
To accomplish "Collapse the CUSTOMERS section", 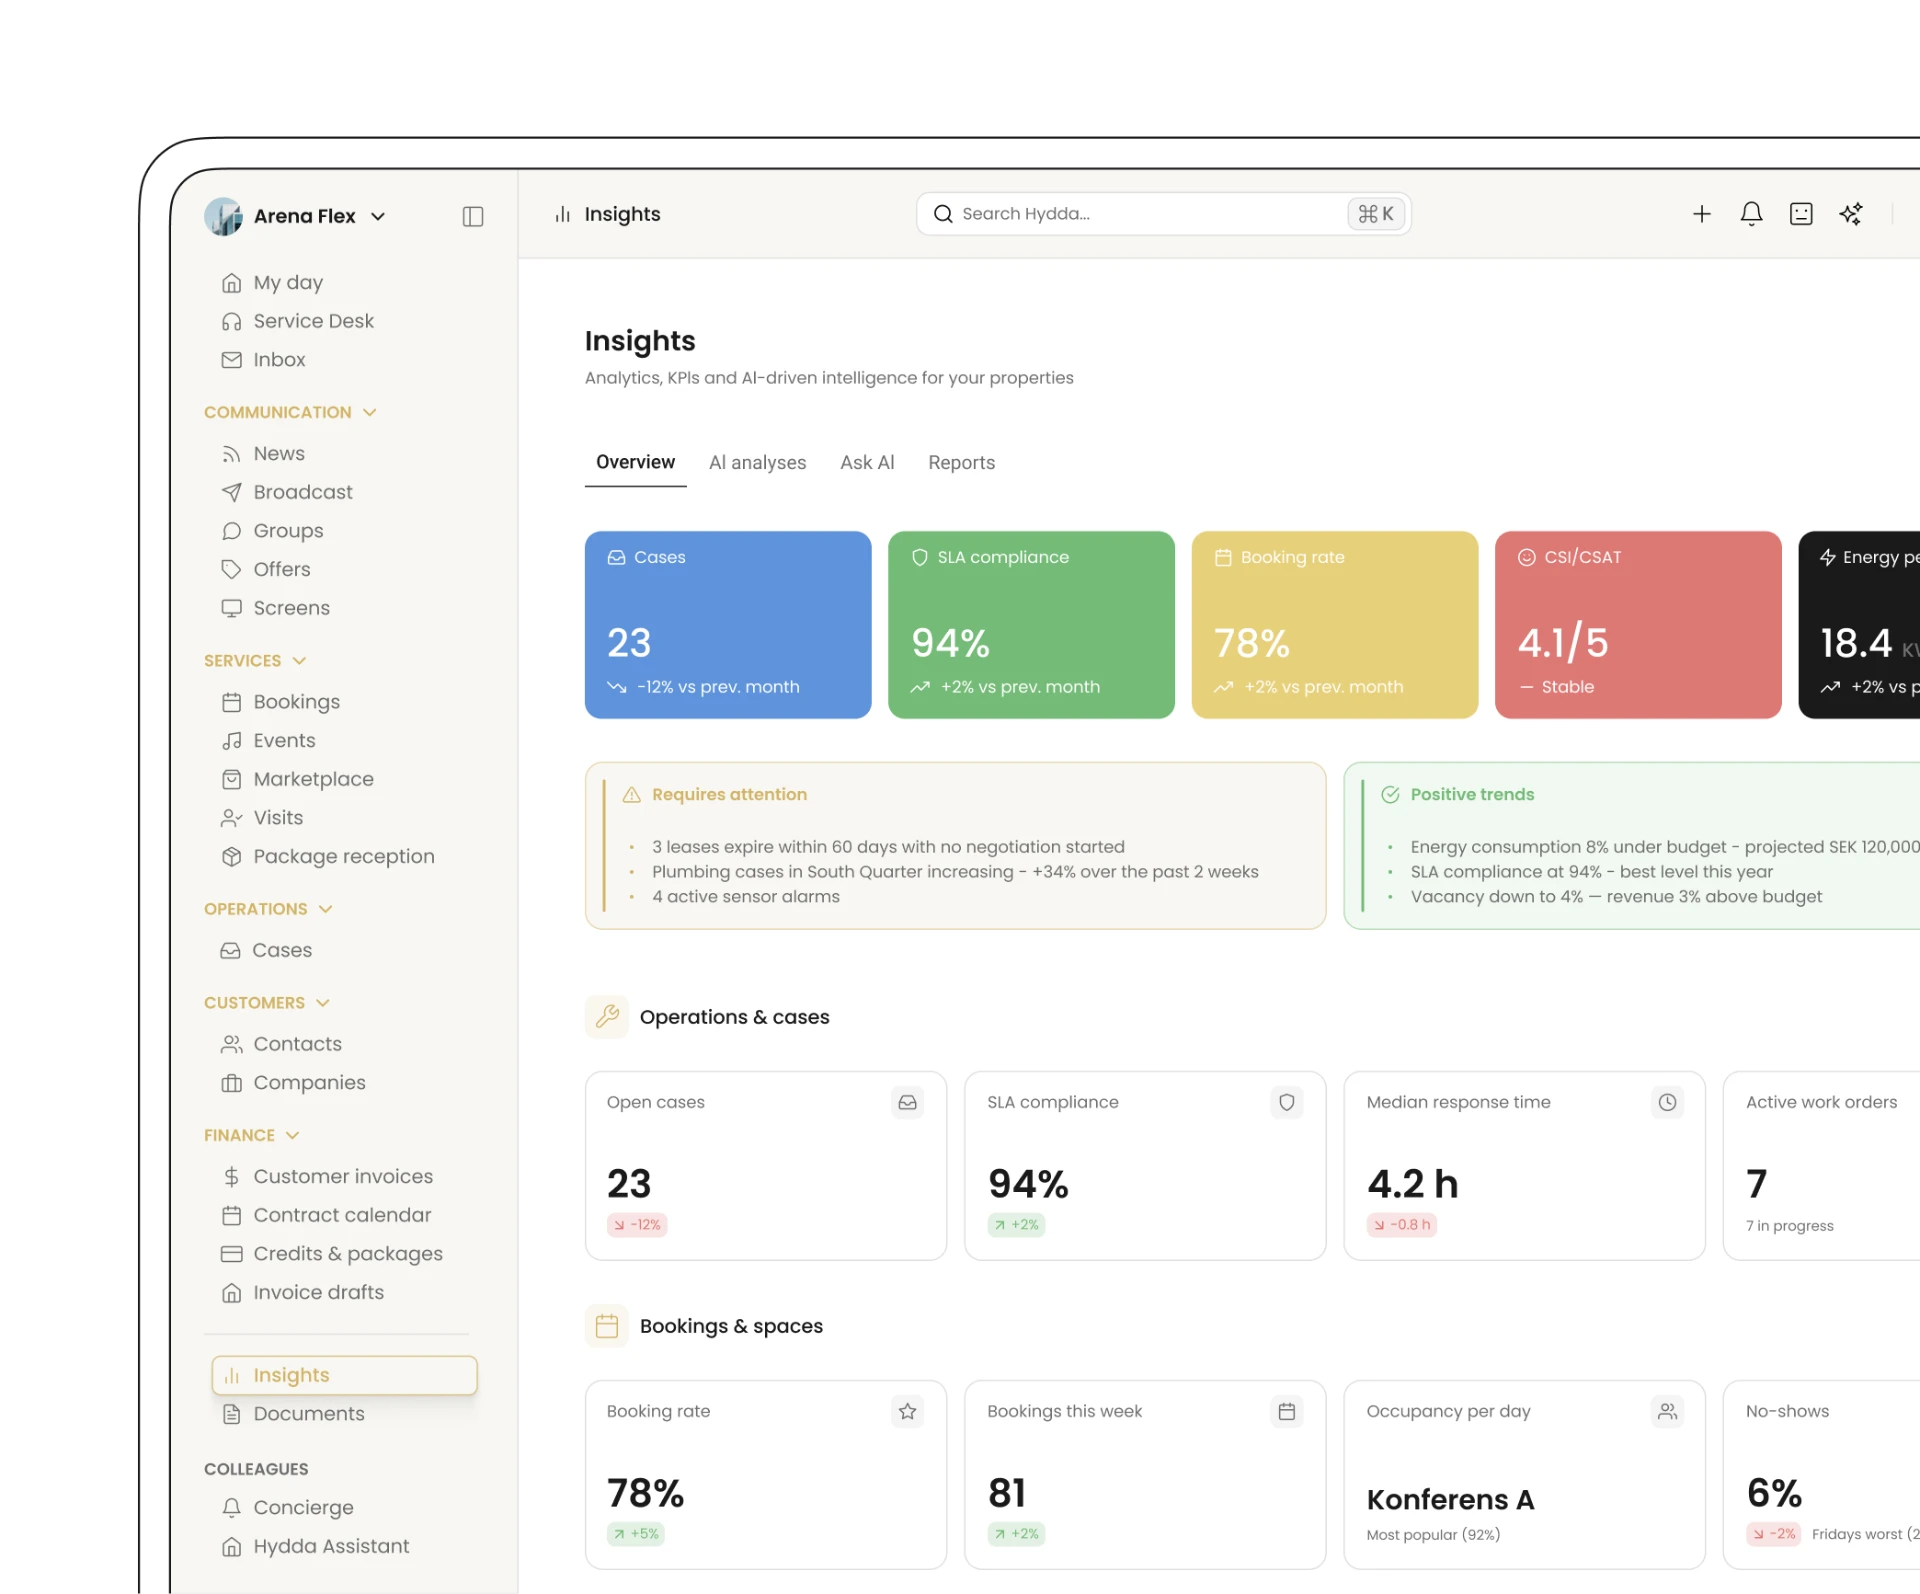I will pyautogui.click(x=267, y=1002).
